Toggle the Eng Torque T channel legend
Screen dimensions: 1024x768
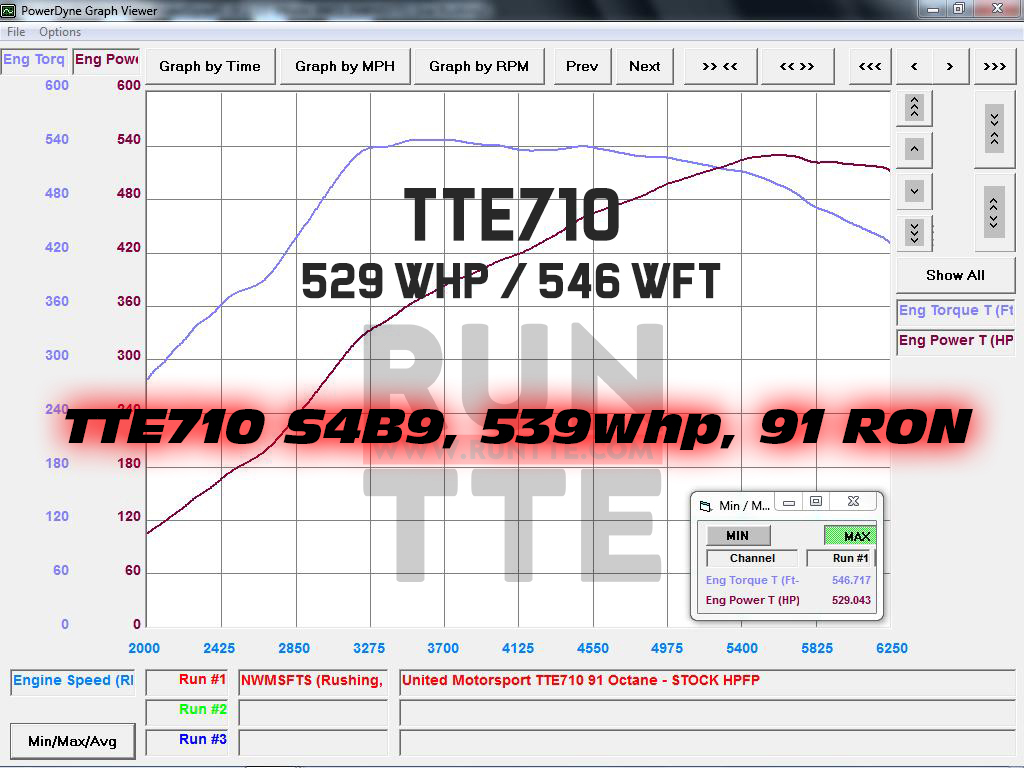(955, 310)
